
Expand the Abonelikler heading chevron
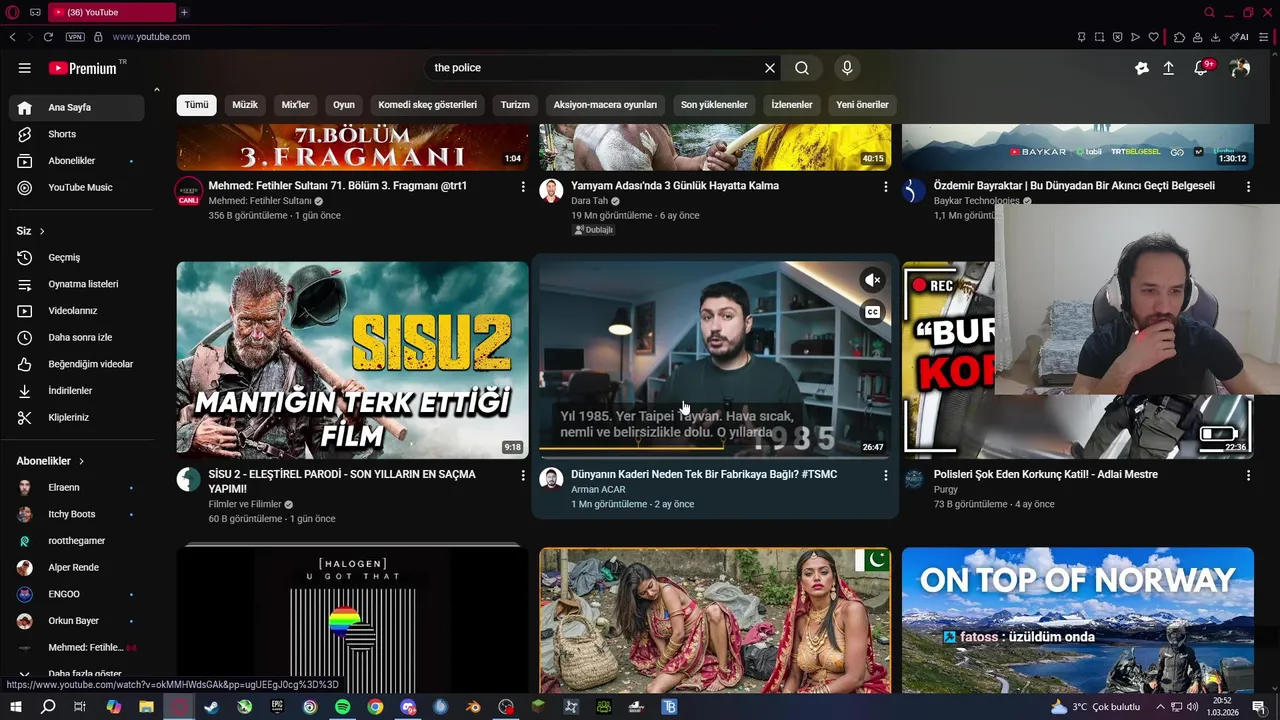pos(81,461)
